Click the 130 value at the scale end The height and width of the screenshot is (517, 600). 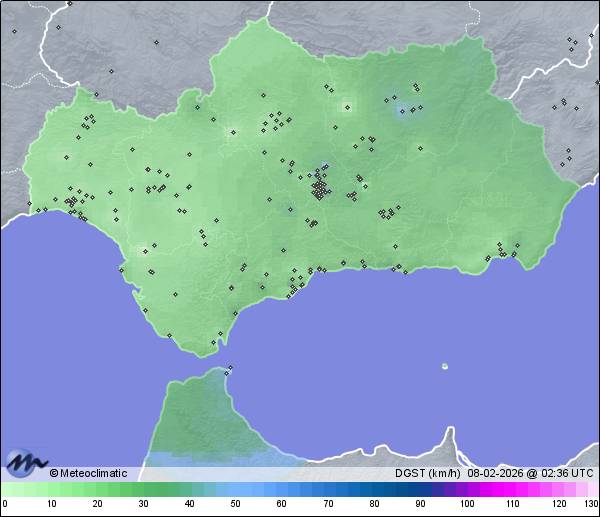click(590, 504)
